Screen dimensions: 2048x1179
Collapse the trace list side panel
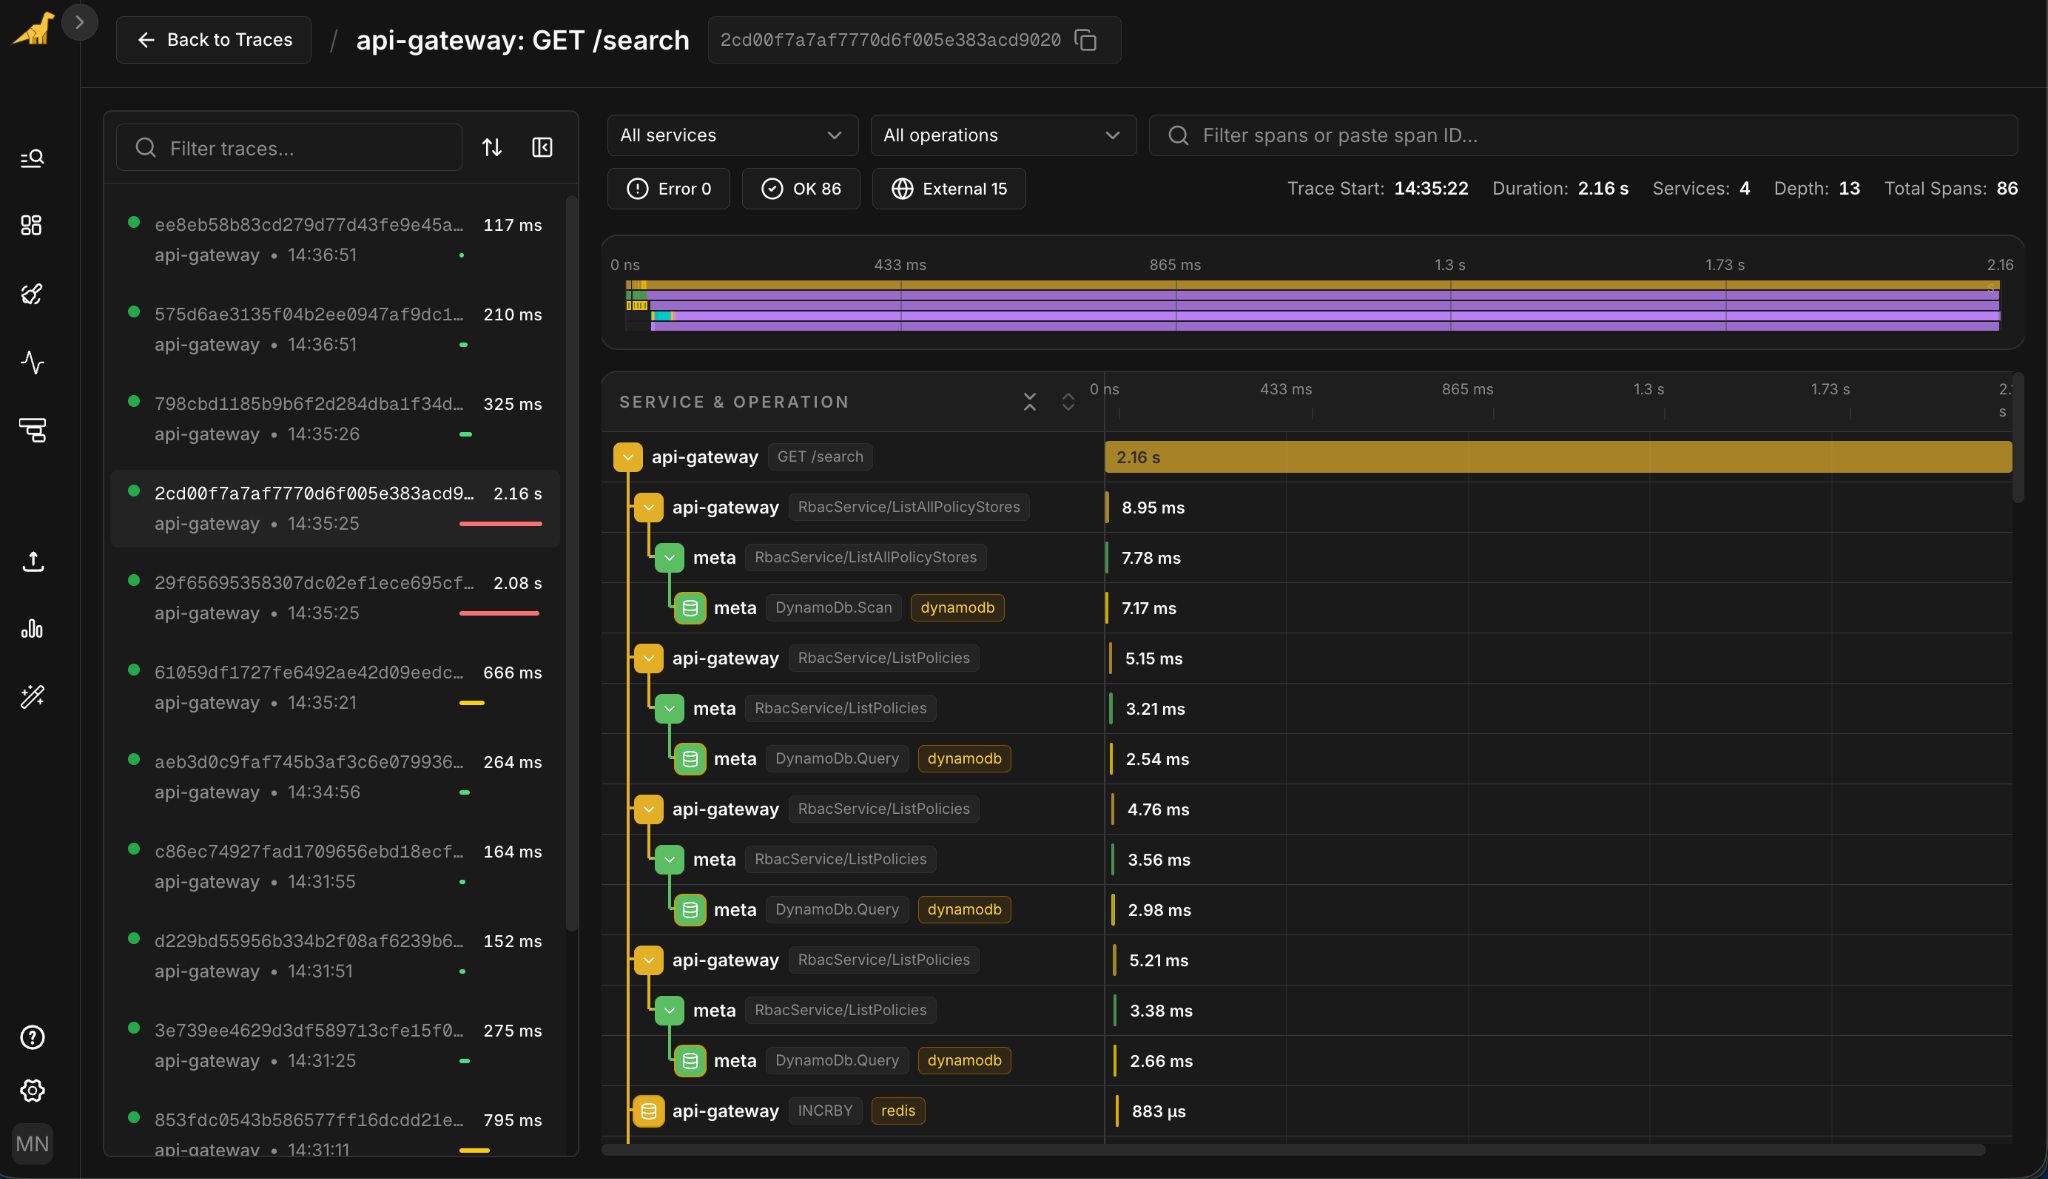(542, 148)
